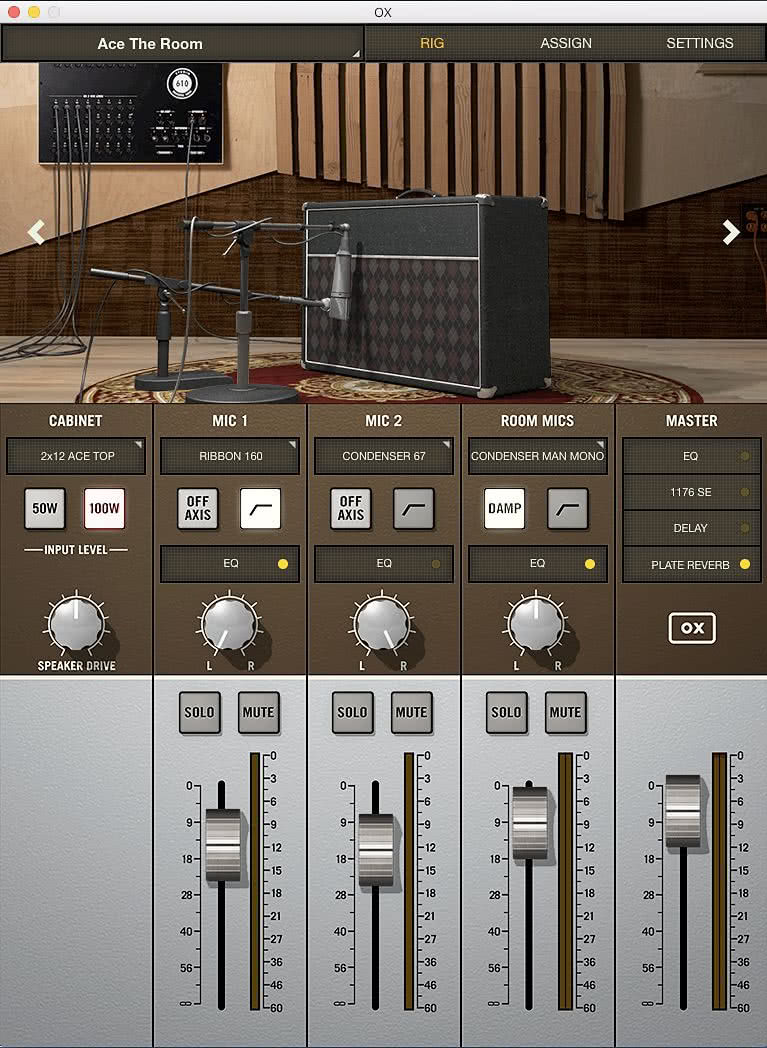
Task: Click the Mic 1 low-cut filter icon
Action: [x=261, y=509]
